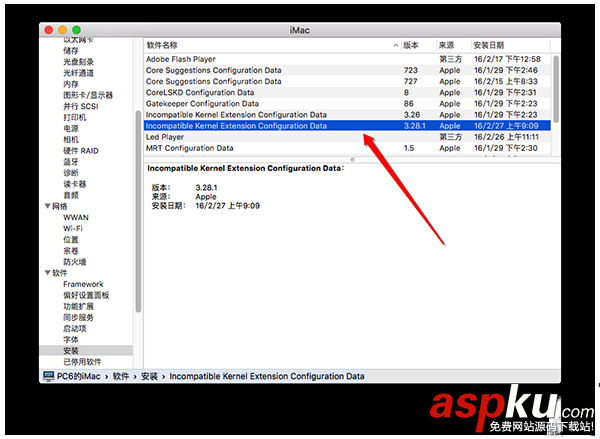Viewport: 600px width, 439px height.
Task: Sort list by 安装日期 column header
Action: click(511, 45)
